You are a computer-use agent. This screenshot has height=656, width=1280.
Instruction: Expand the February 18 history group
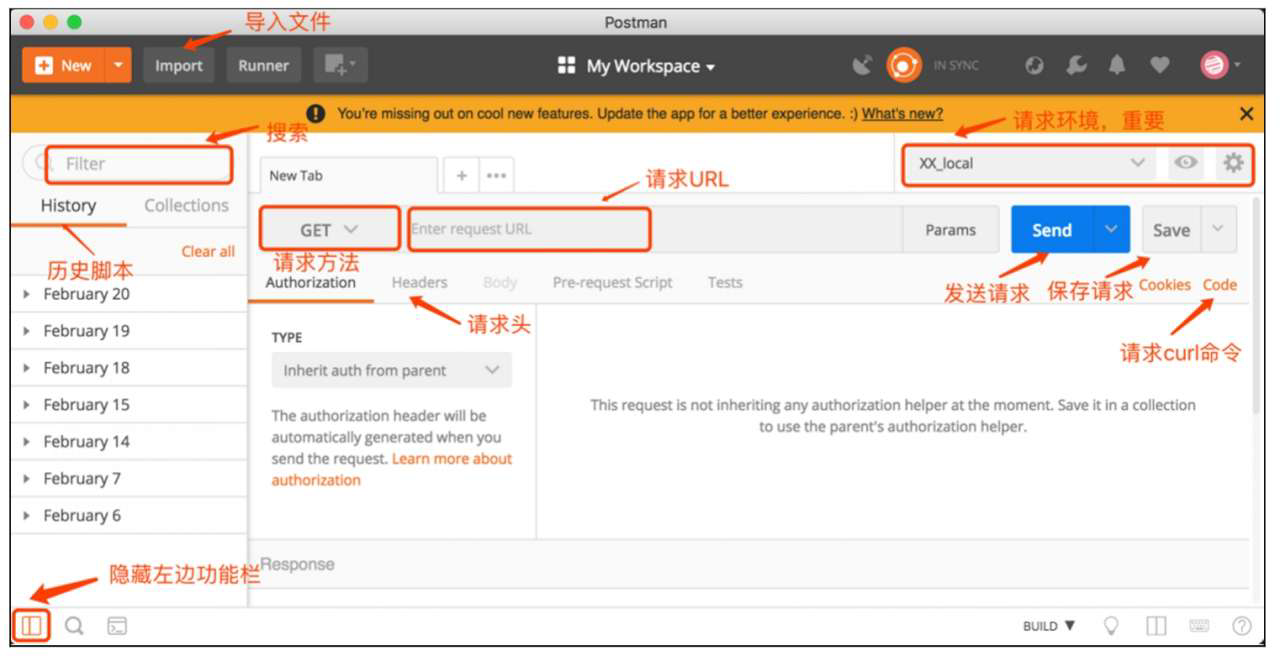129,368
